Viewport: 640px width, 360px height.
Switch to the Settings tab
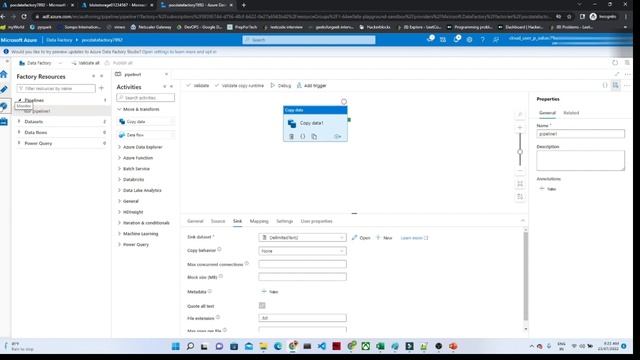tap(284, 221)
